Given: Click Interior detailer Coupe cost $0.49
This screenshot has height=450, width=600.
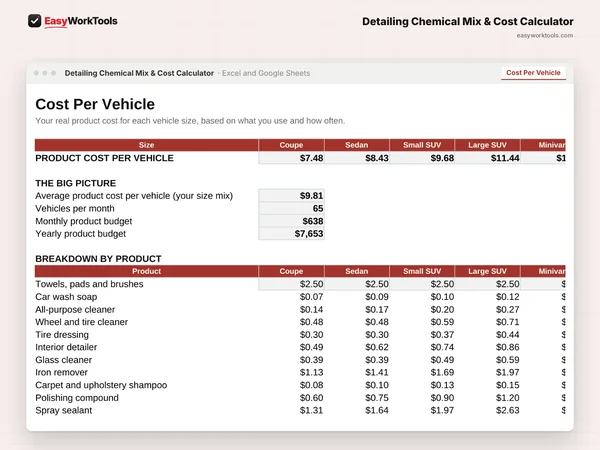Looking at the screenshot, I should [x=311, y=347].
